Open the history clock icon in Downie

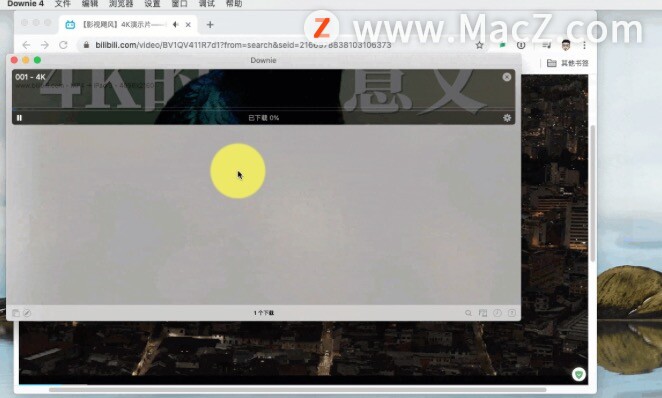point(497,313)
